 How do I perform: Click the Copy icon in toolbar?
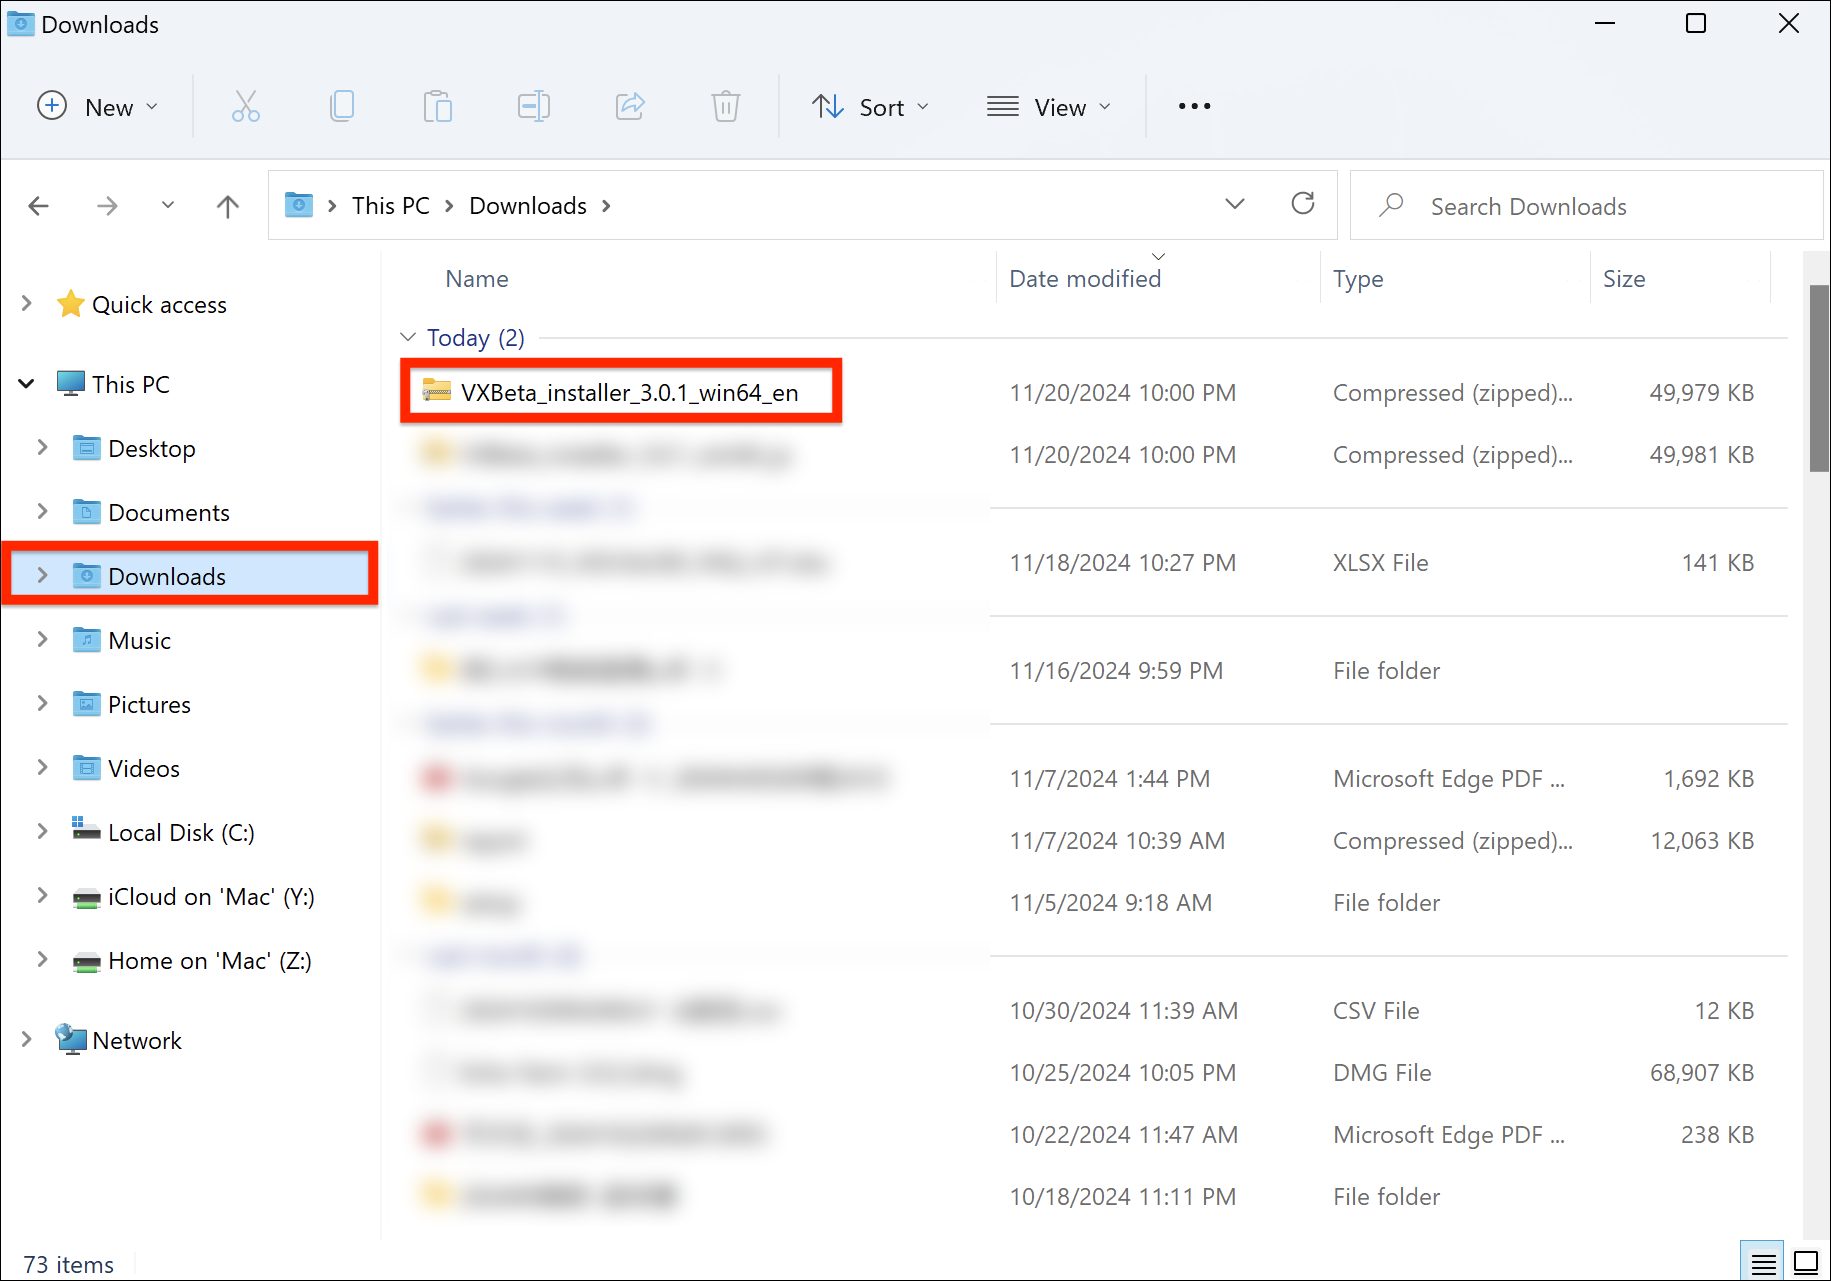point(341,106)
